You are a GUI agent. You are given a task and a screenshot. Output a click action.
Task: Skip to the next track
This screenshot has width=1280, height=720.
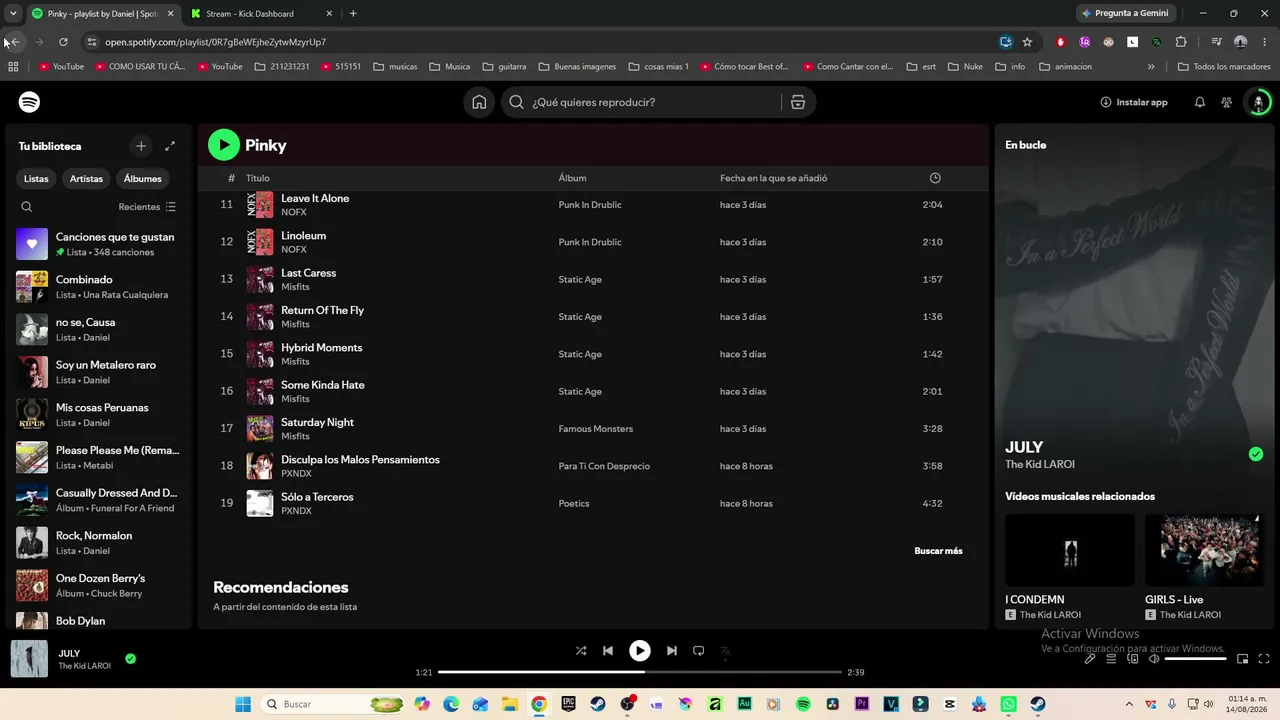[x=672, y=651]
